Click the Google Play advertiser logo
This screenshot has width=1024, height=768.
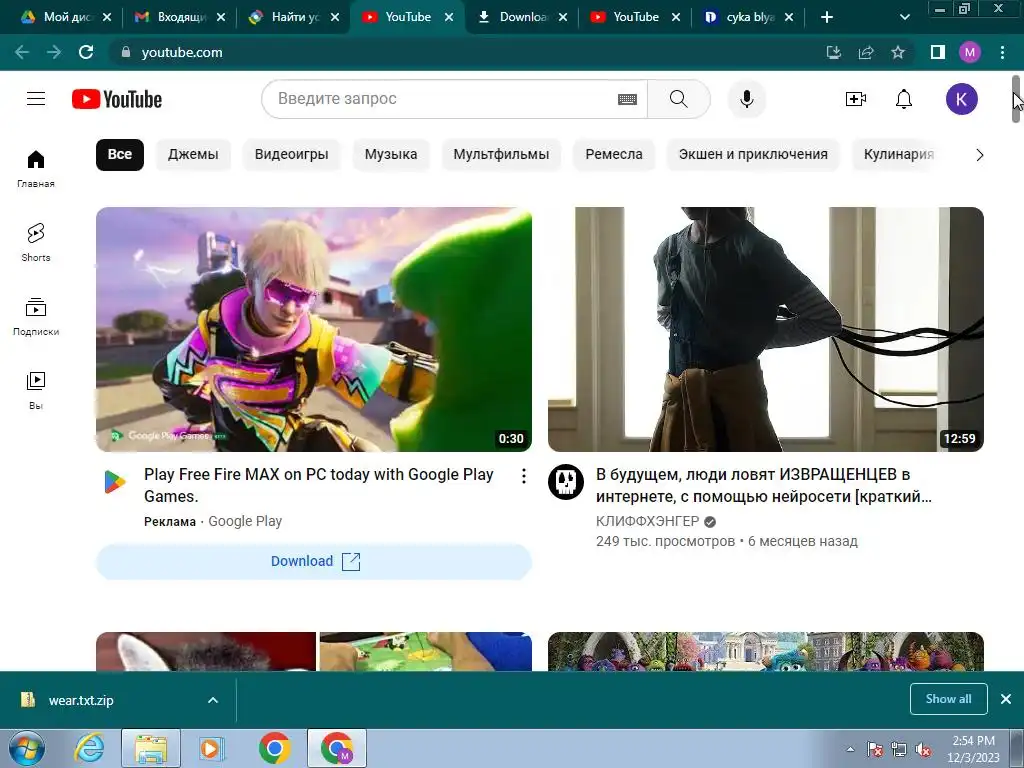[x=114, y=482]
